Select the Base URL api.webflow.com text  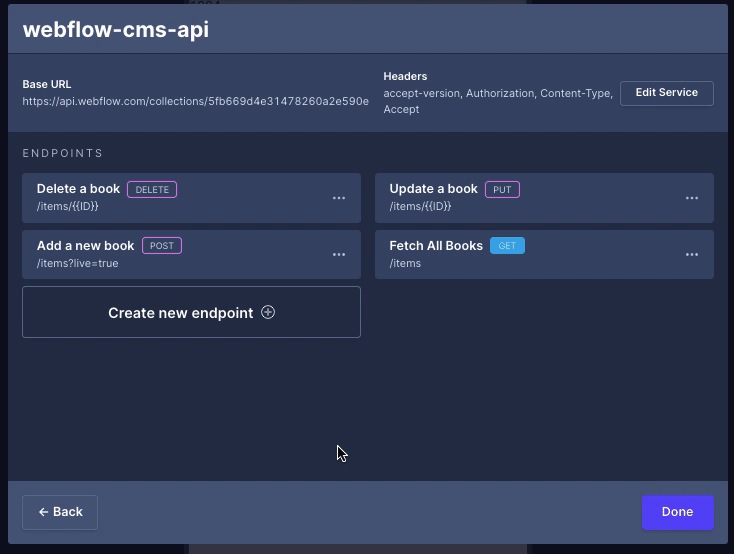click(x=196, y=101)
